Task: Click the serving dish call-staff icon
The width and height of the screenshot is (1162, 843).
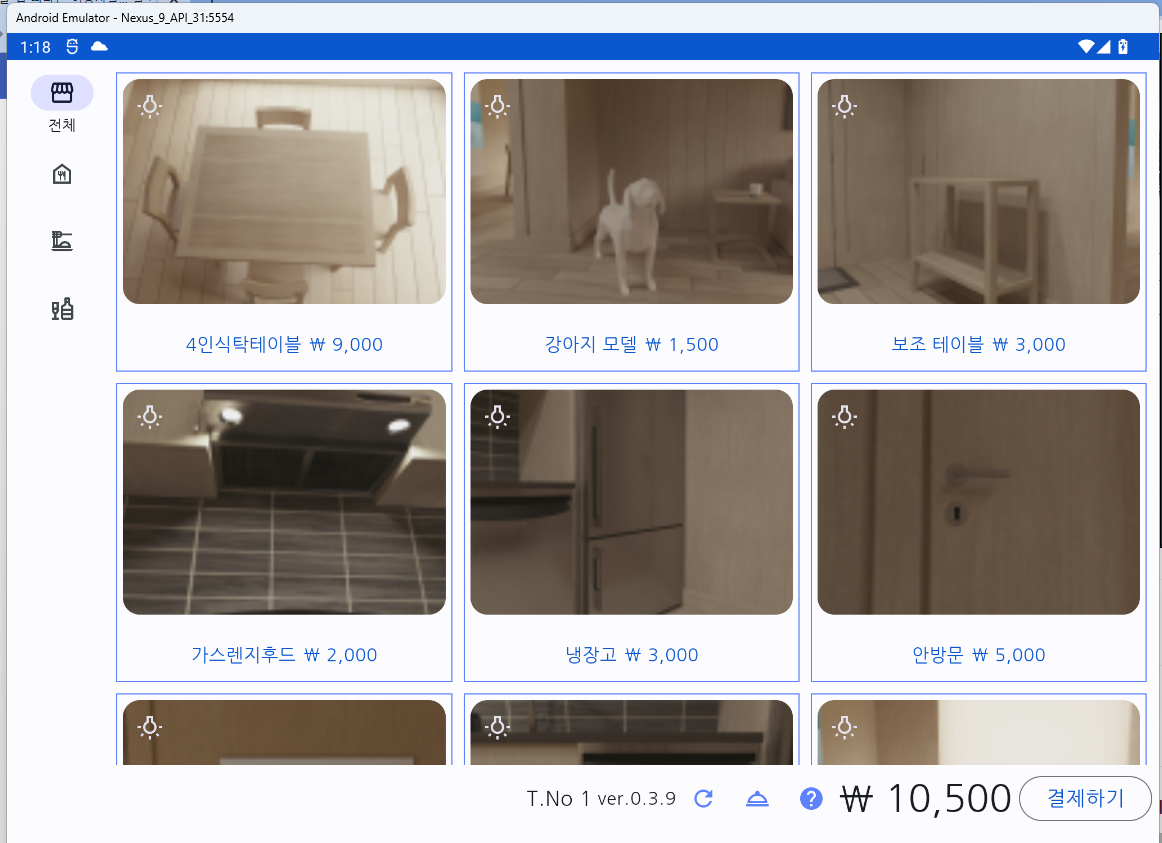Action: (757, 799)
